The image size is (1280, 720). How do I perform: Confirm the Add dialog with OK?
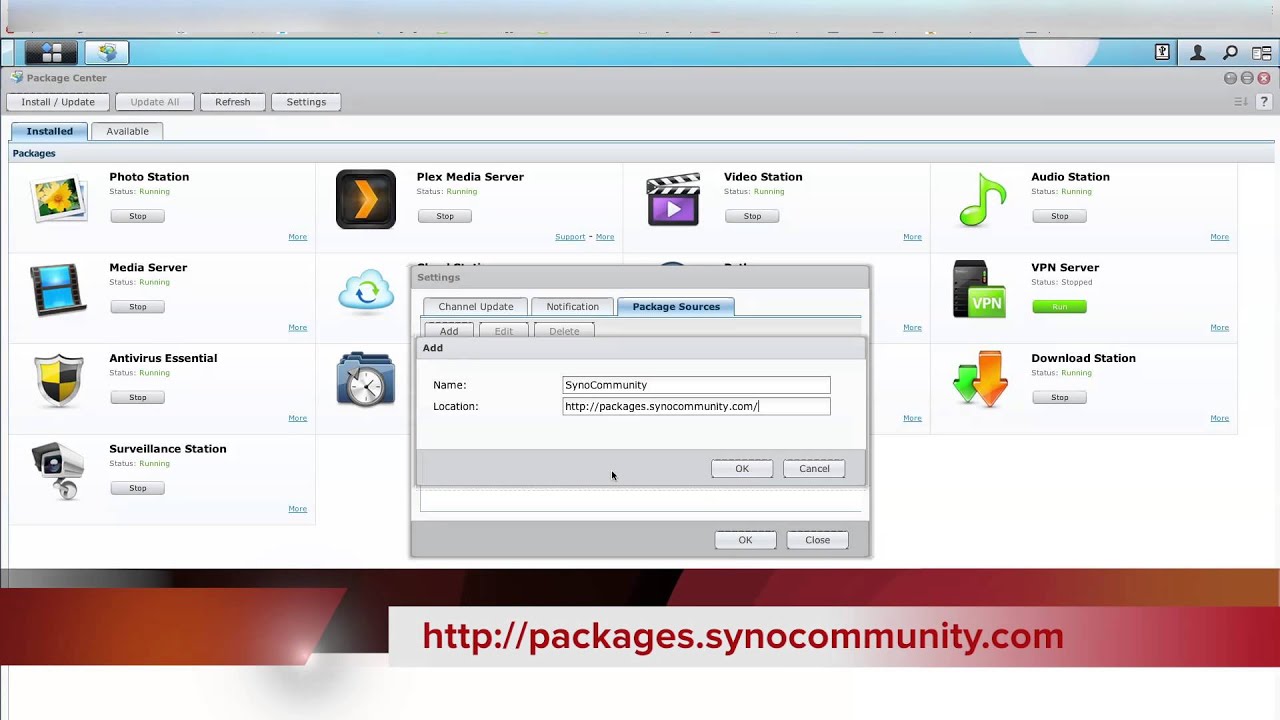click(742, 469)
